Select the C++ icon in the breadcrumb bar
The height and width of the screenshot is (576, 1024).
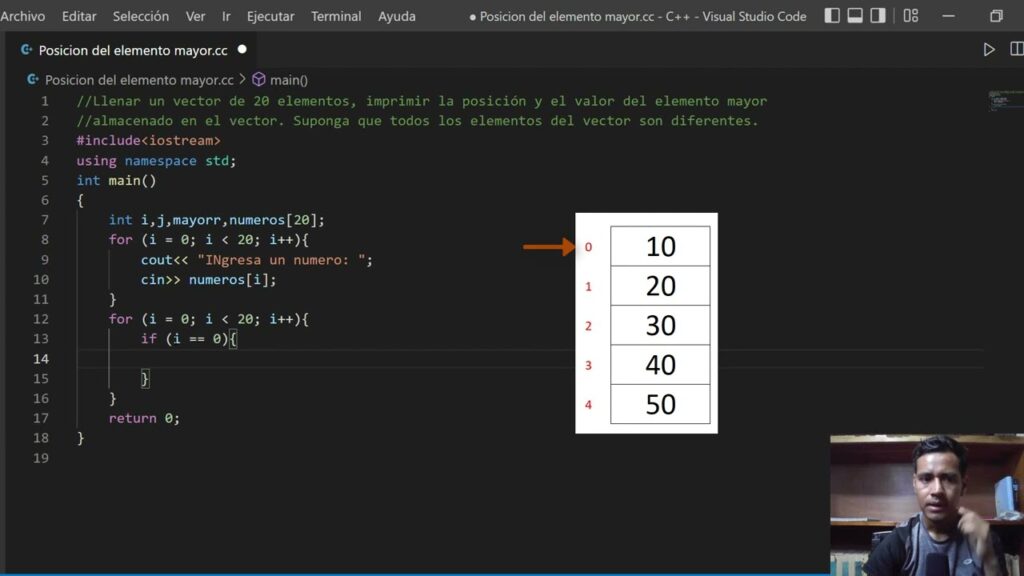point(33,78)
